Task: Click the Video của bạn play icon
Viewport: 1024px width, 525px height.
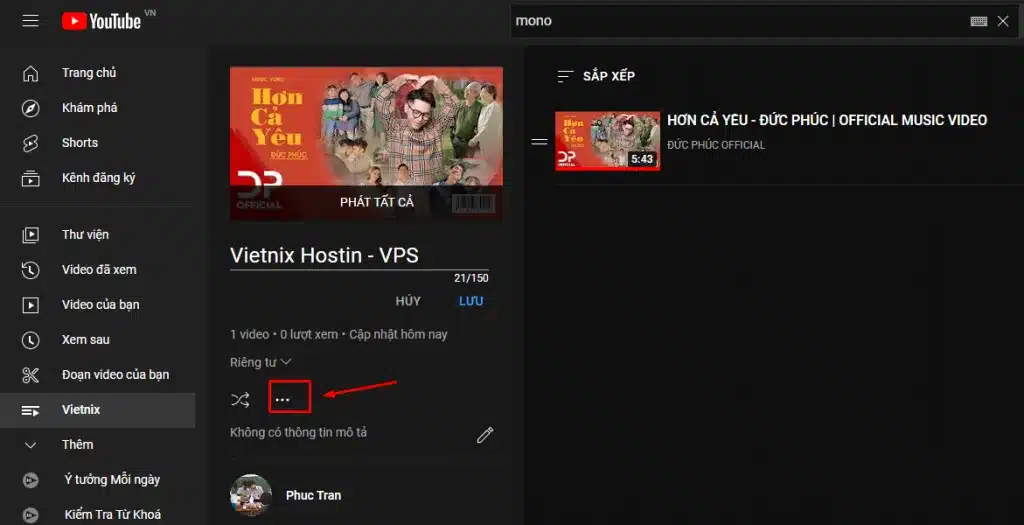Action: pos(30,305)
